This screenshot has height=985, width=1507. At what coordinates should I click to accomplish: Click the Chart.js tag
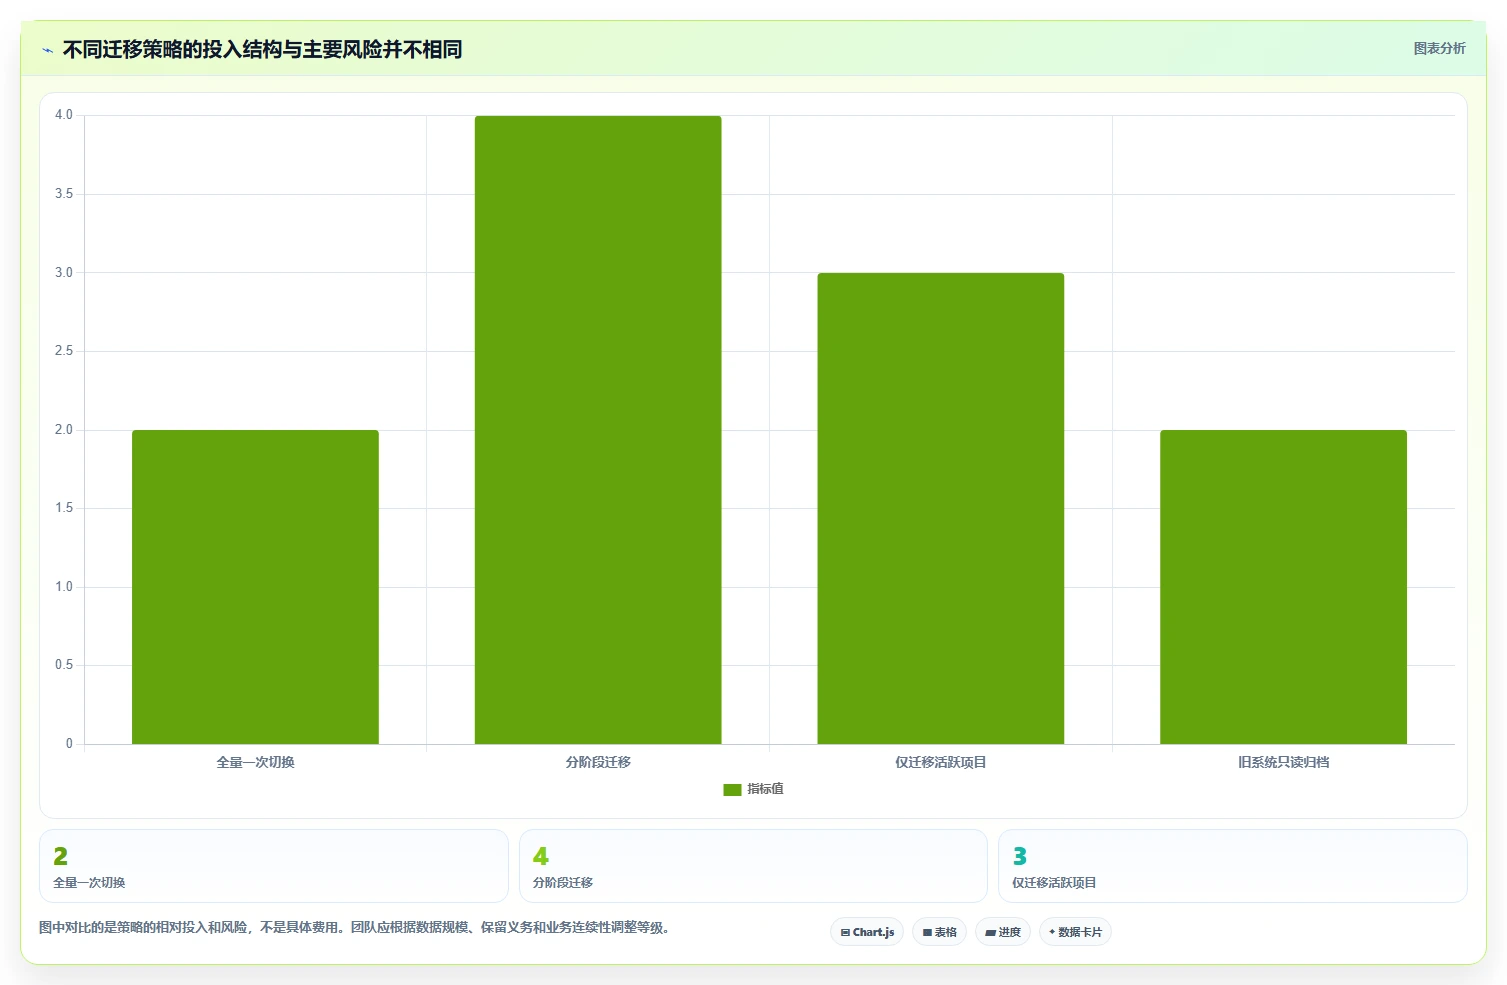point(867,932)
